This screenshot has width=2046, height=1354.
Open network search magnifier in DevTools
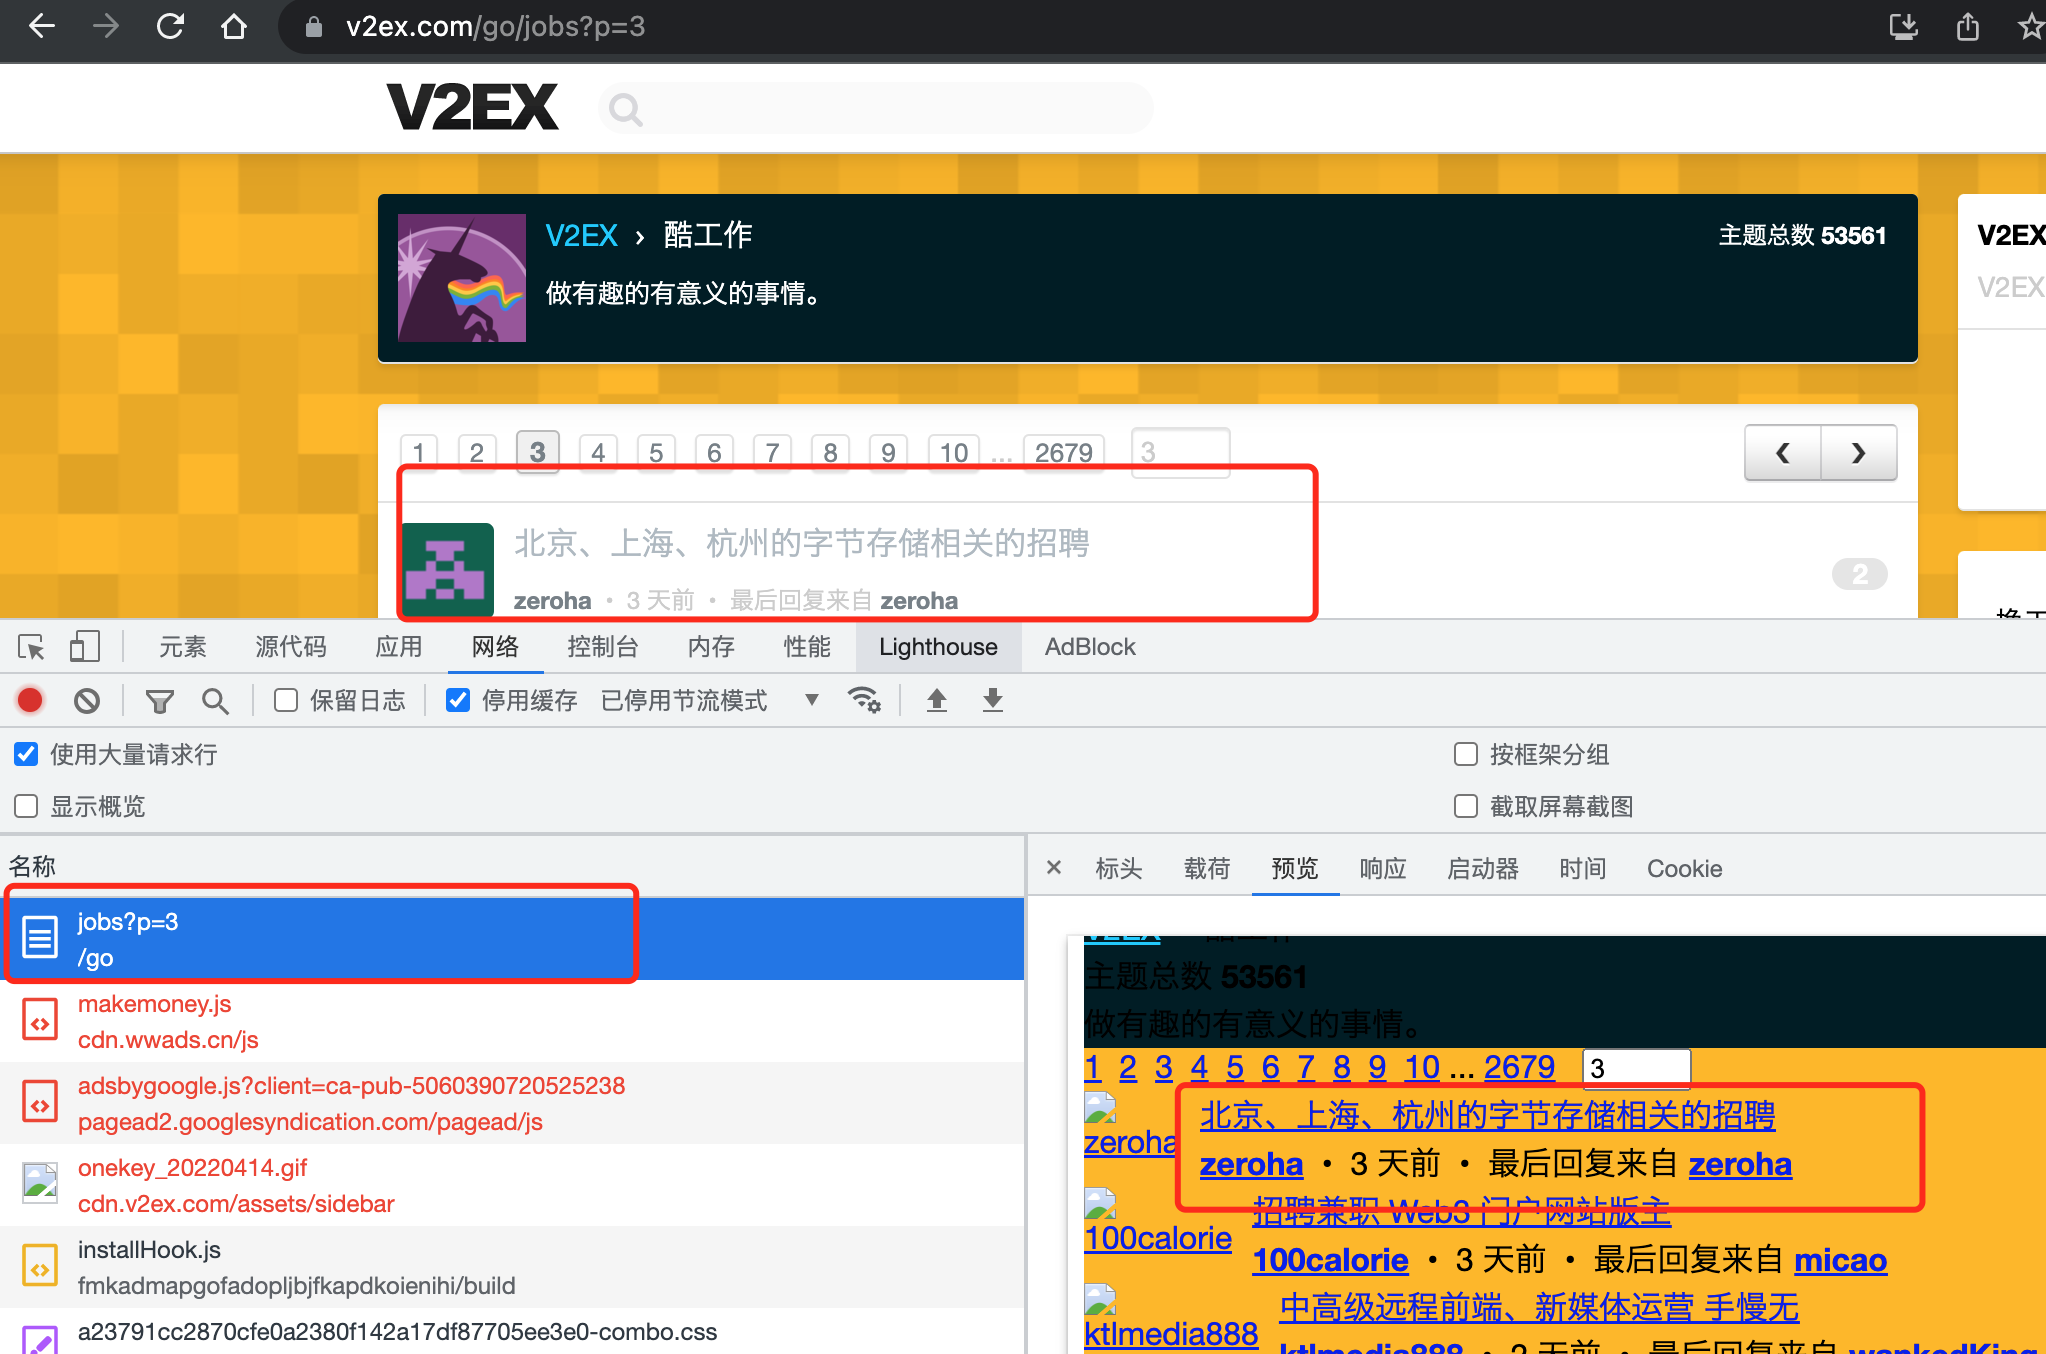coord(214,701)
